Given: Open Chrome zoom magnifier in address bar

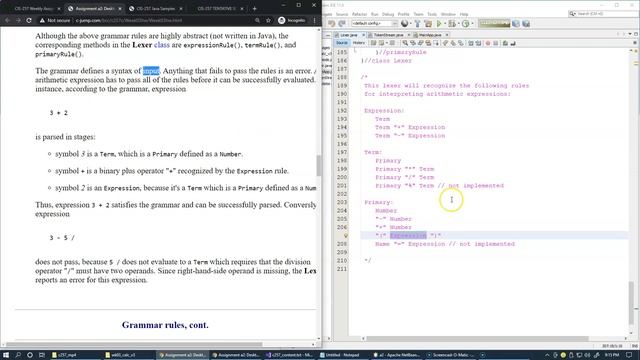Looking at the screenshot, I should pyautogui.click(x=257, y=20).
